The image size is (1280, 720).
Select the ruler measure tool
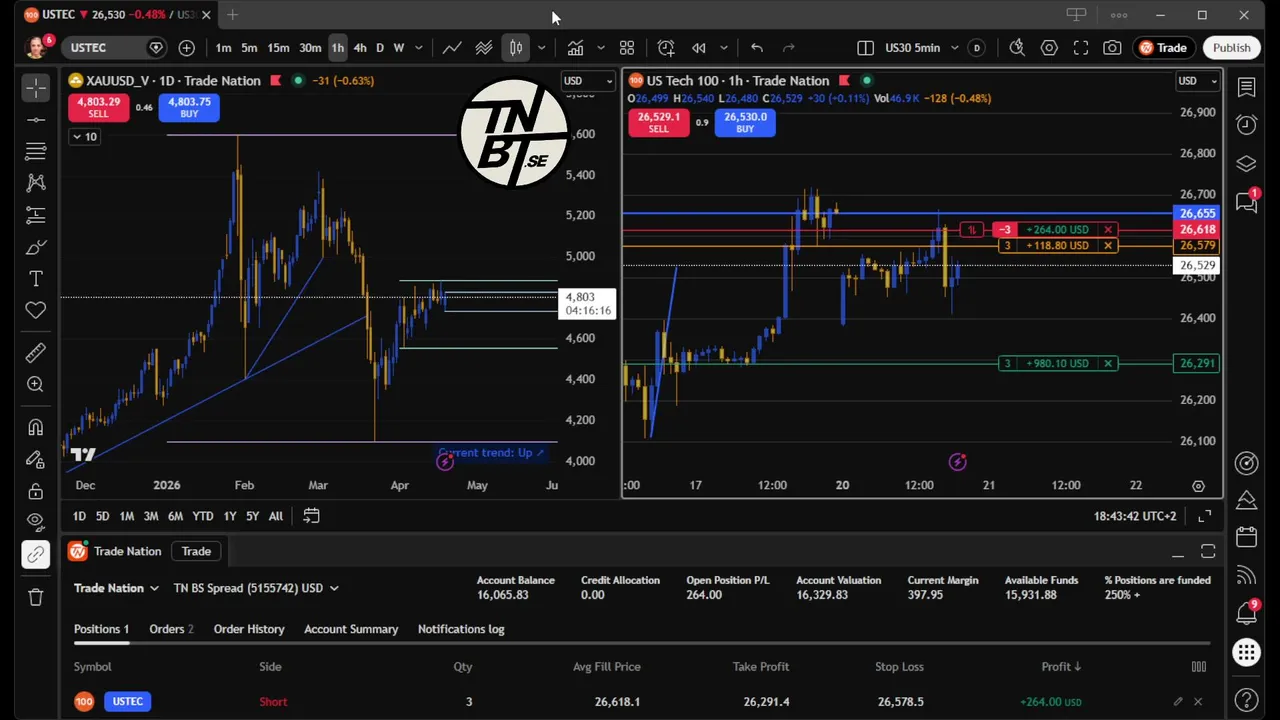point(36,353)
